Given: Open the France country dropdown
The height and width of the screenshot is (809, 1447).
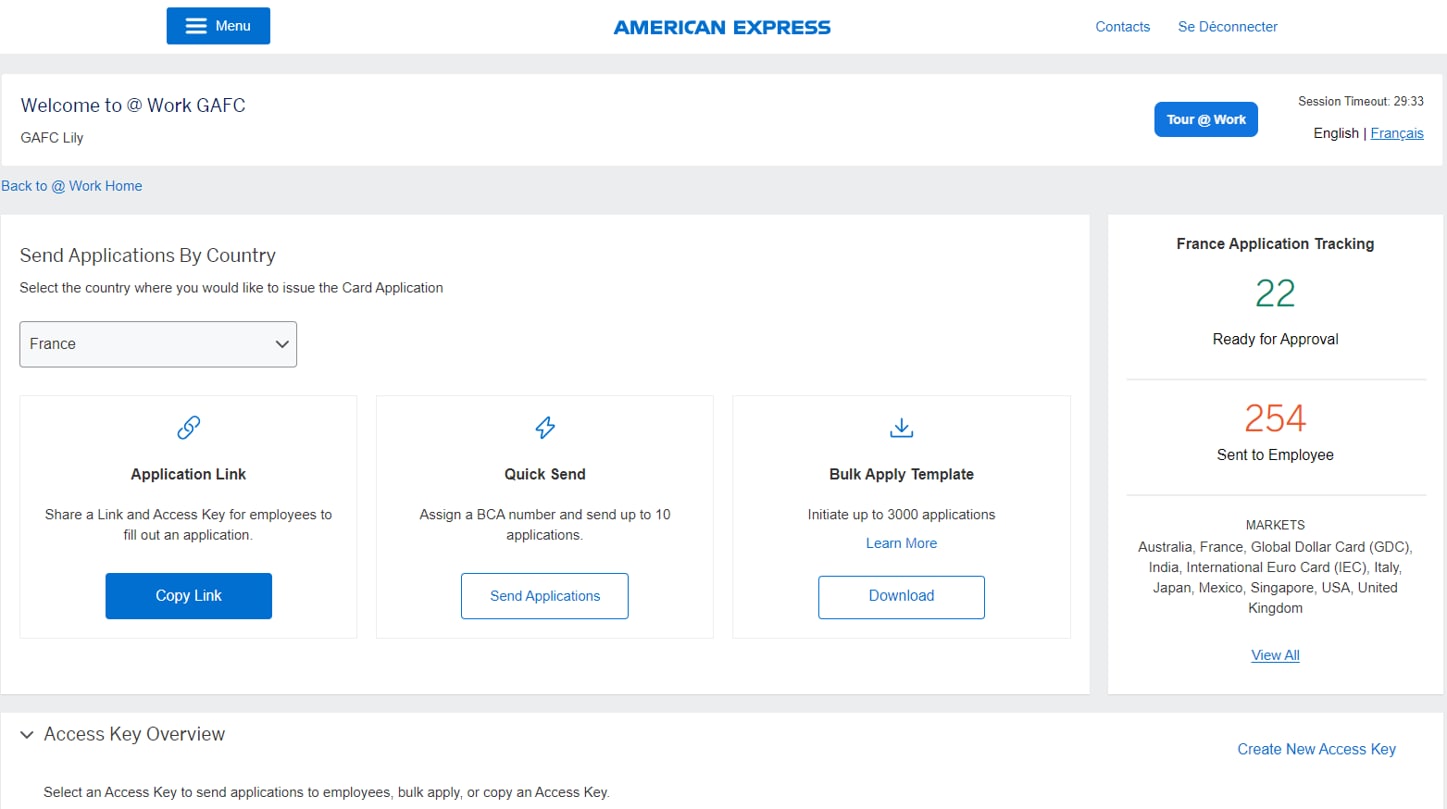Looking at the screenshot, I should point(158,344).
